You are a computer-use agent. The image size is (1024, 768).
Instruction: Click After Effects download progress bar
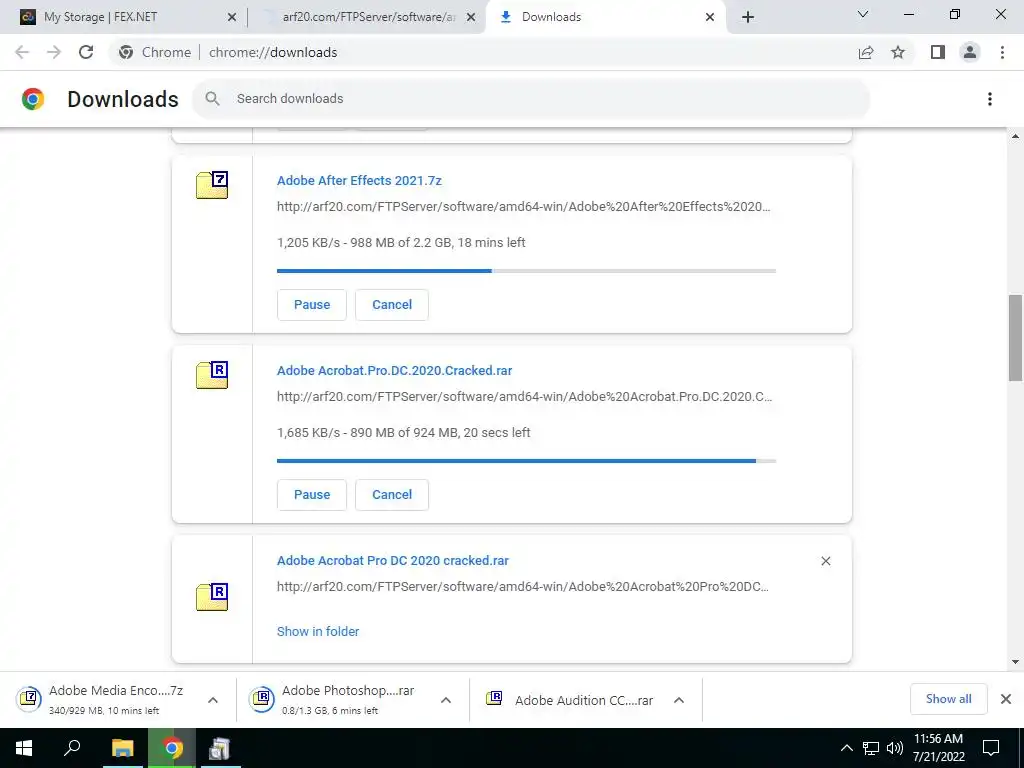tap(526, 270)
